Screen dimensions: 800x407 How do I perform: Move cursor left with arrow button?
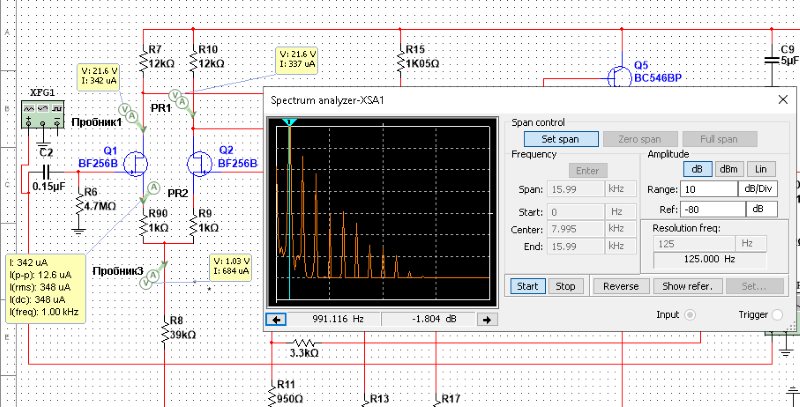click(x=276, y=319)
